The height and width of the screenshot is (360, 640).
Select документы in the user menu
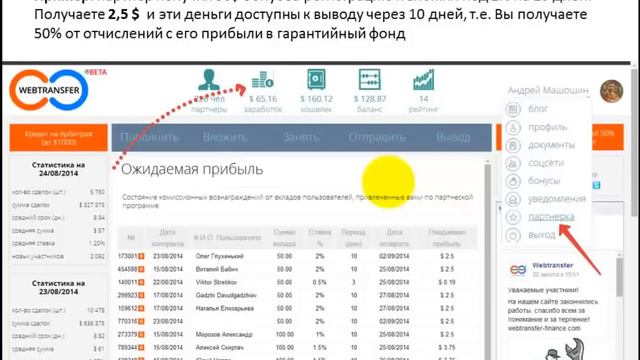click(x=551, y=145)
